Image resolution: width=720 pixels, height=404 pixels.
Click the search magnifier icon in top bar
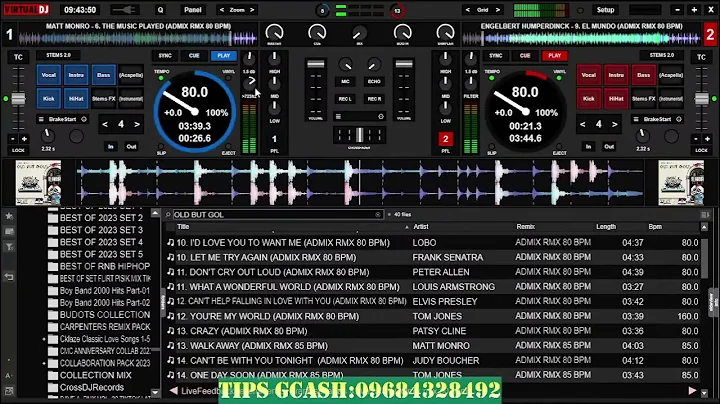[x=160, y=10]
